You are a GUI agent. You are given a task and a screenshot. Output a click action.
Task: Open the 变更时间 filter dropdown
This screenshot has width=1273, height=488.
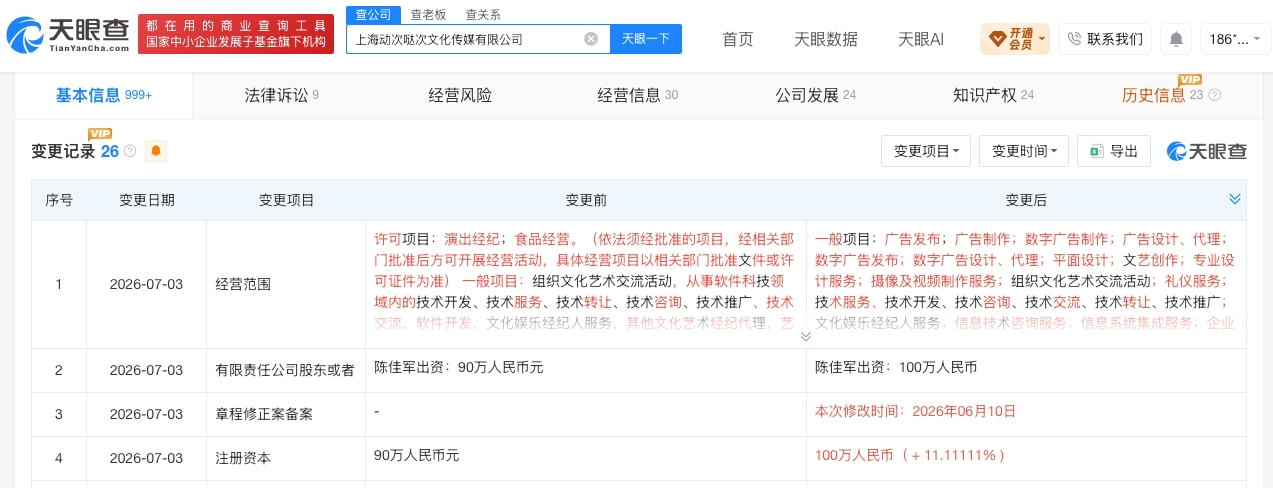[1024, 151]
